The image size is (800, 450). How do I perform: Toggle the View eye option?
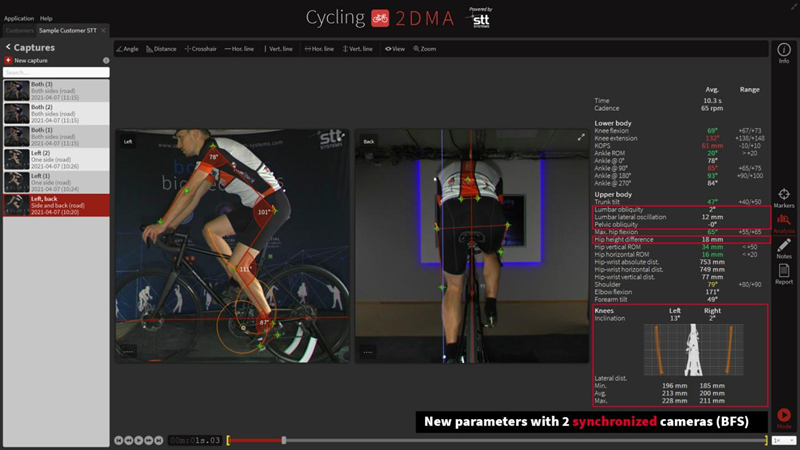(x=395, y=48)
